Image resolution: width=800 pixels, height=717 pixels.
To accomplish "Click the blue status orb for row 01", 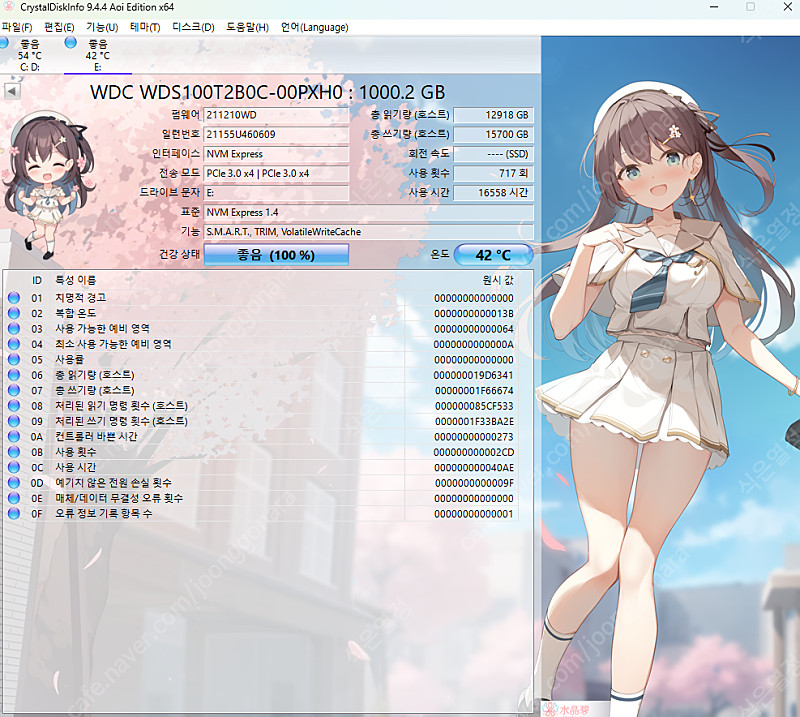I will pos(14,298).
